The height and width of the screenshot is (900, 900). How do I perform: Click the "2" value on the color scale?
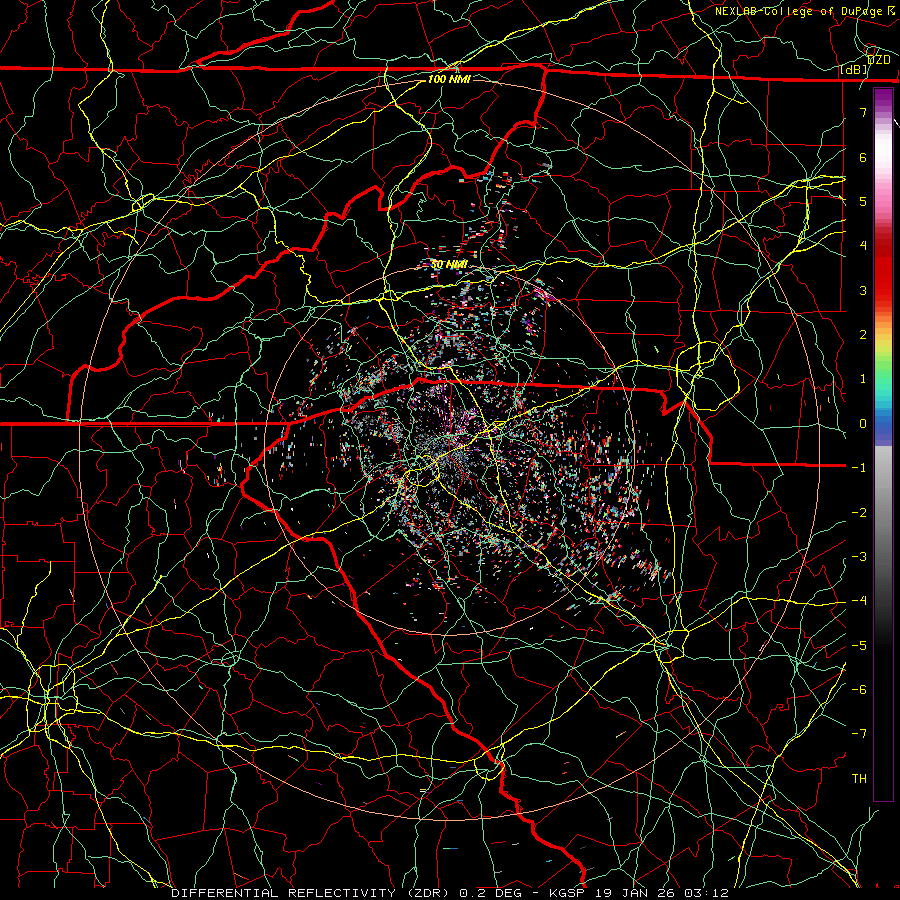point(863,335)
